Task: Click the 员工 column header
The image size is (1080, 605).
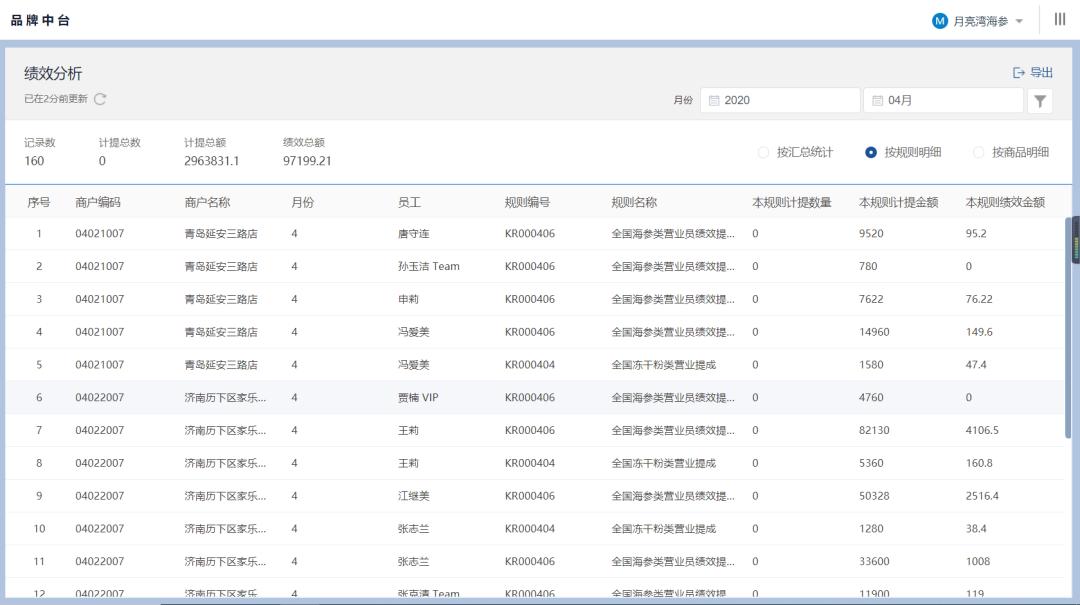Action: (409, 202)
